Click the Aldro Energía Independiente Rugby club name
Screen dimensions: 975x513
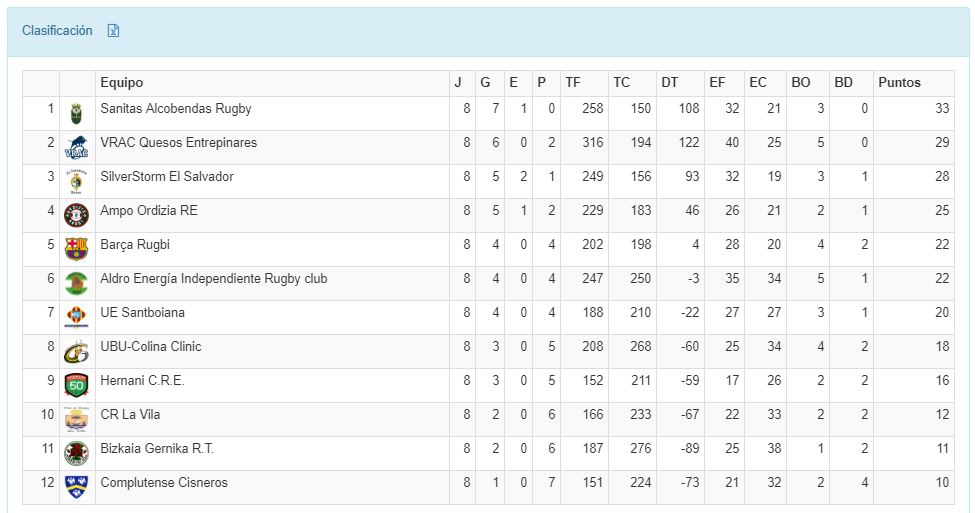pyautogui.click(x=213, y=279)
